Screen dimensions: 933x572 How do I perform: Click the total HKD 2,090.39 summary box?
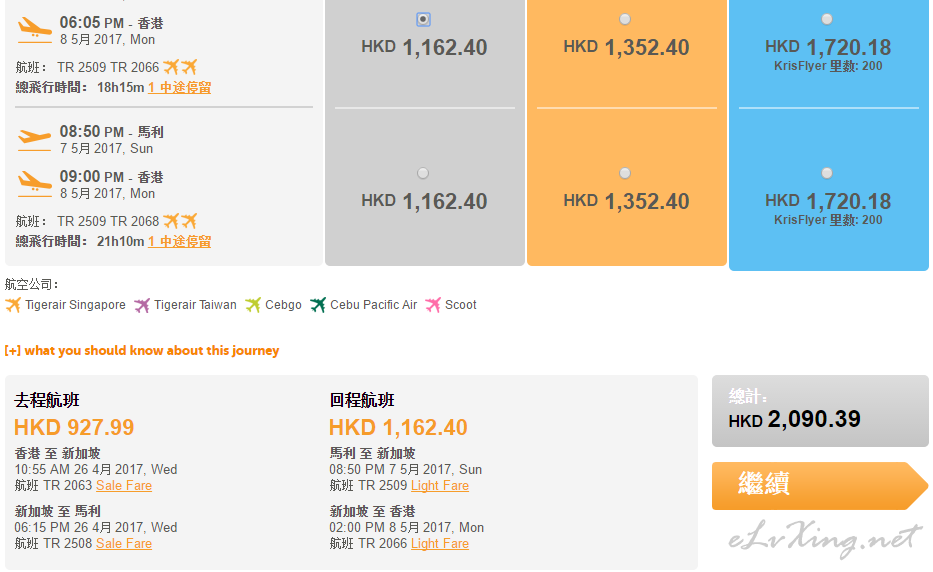pos(820,411)
